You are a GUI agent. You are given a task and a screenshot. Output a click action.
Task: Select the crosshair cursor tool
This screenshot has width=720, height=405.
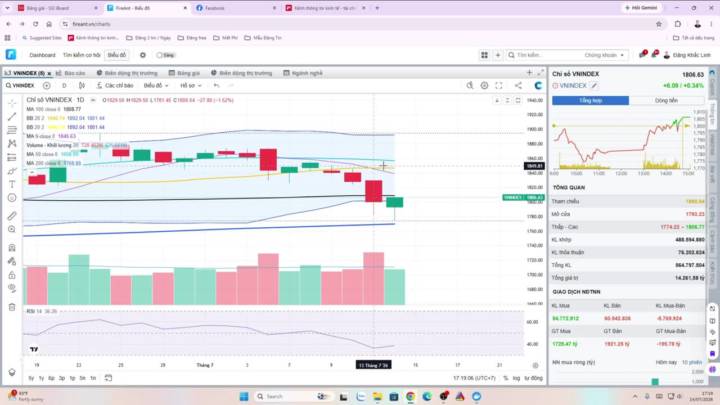12,103
